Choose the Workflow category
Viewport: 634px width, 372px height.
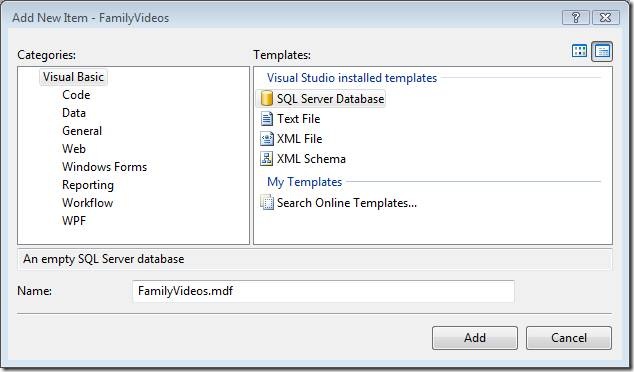[x=87, y=203]
